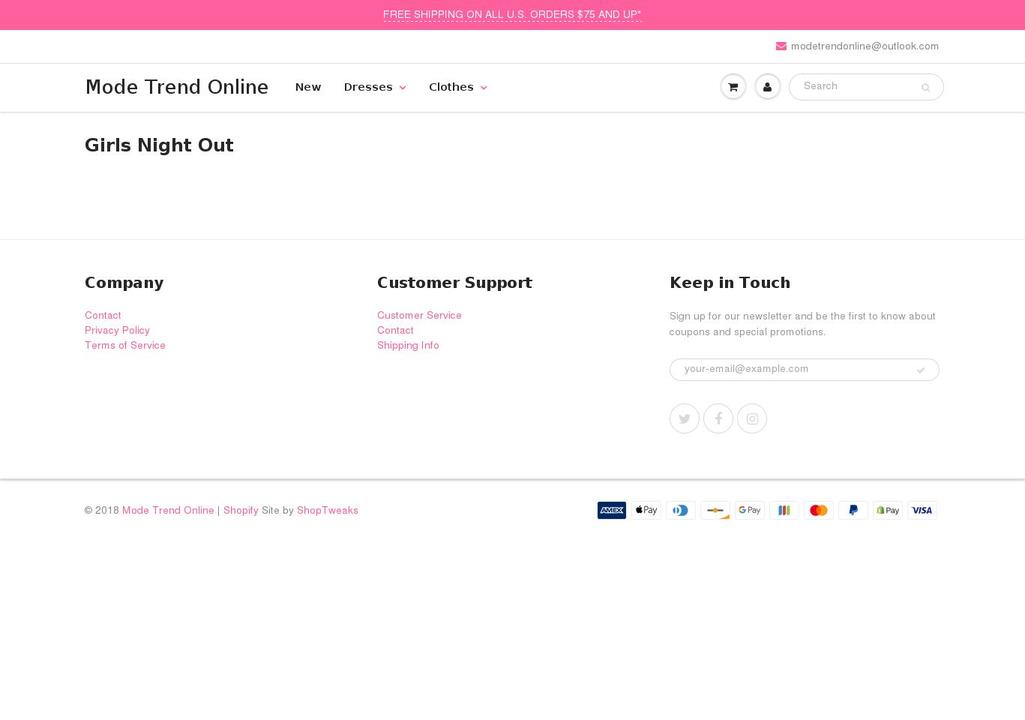The image size is (1025, 720).
Task: Click the newsletter email input field
Action: click(790, 369)
